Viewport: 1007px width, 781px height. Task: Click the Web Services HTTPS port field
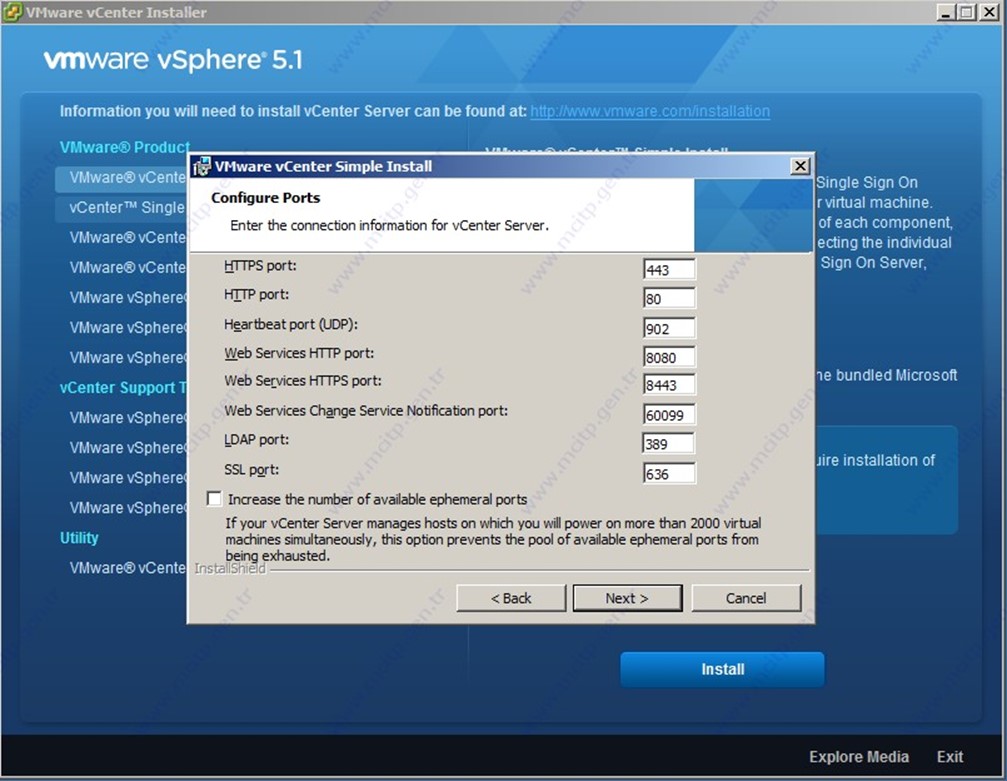point(669,385)
